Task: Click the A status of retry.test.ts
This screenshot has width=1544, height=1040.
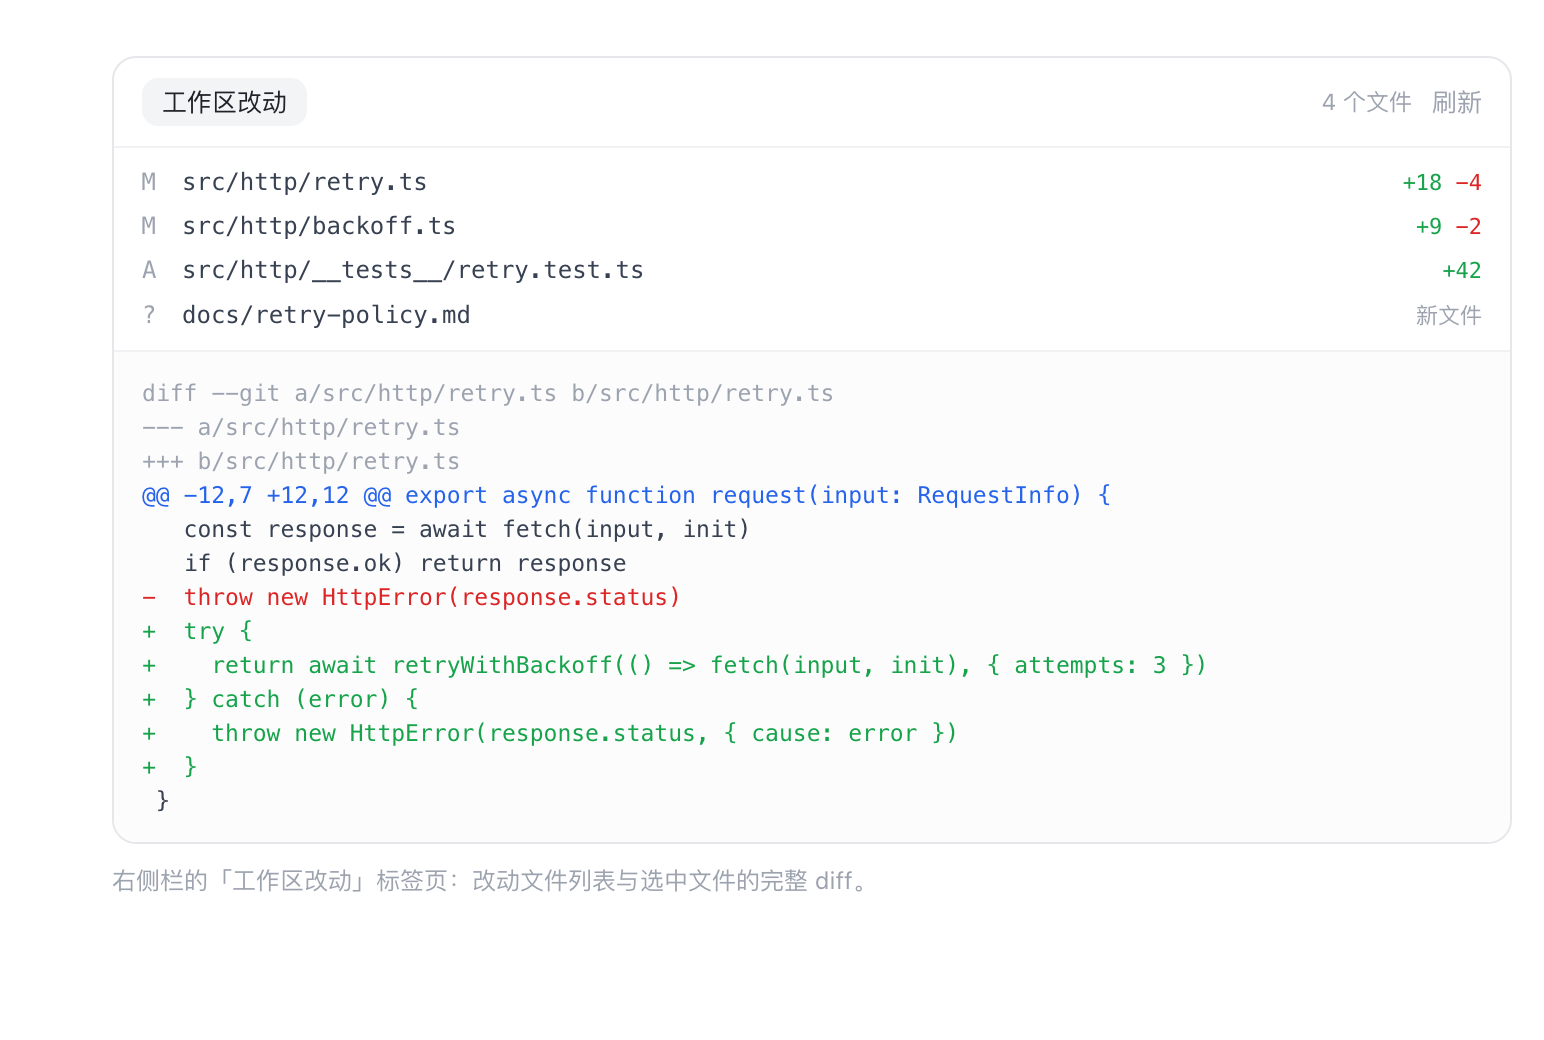Action: (x=149, y=270)
